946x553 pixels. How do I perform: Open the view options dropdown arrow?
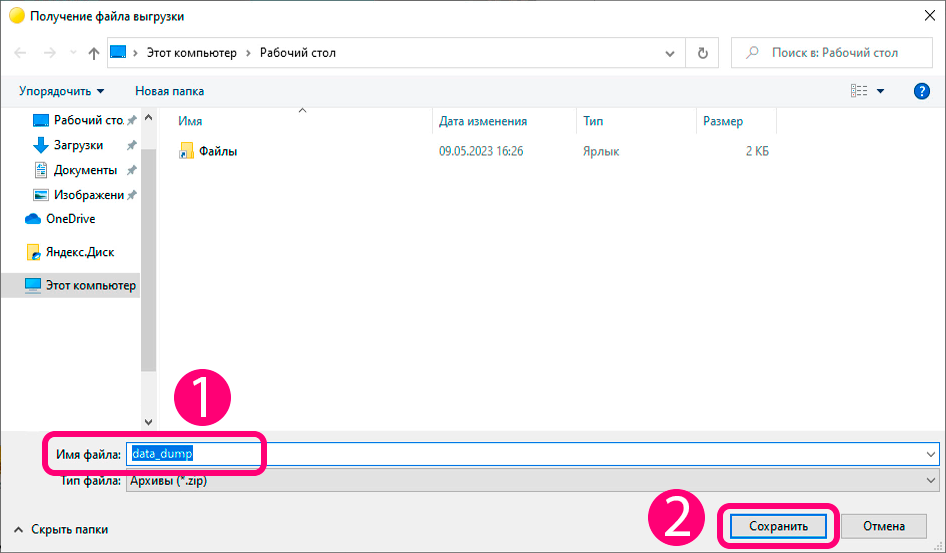[880, 91]
